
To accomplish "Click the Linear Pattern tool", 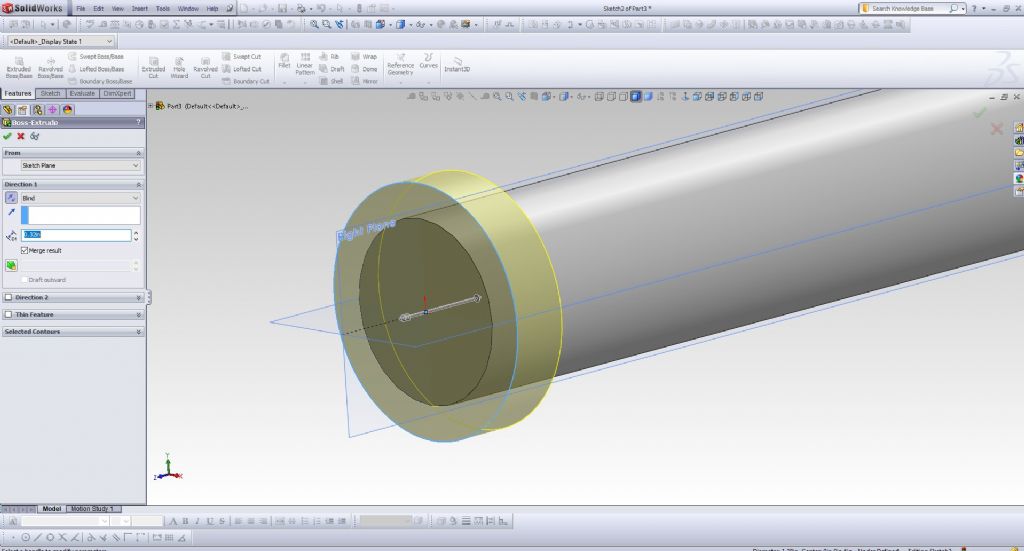I will click(305, 64).
